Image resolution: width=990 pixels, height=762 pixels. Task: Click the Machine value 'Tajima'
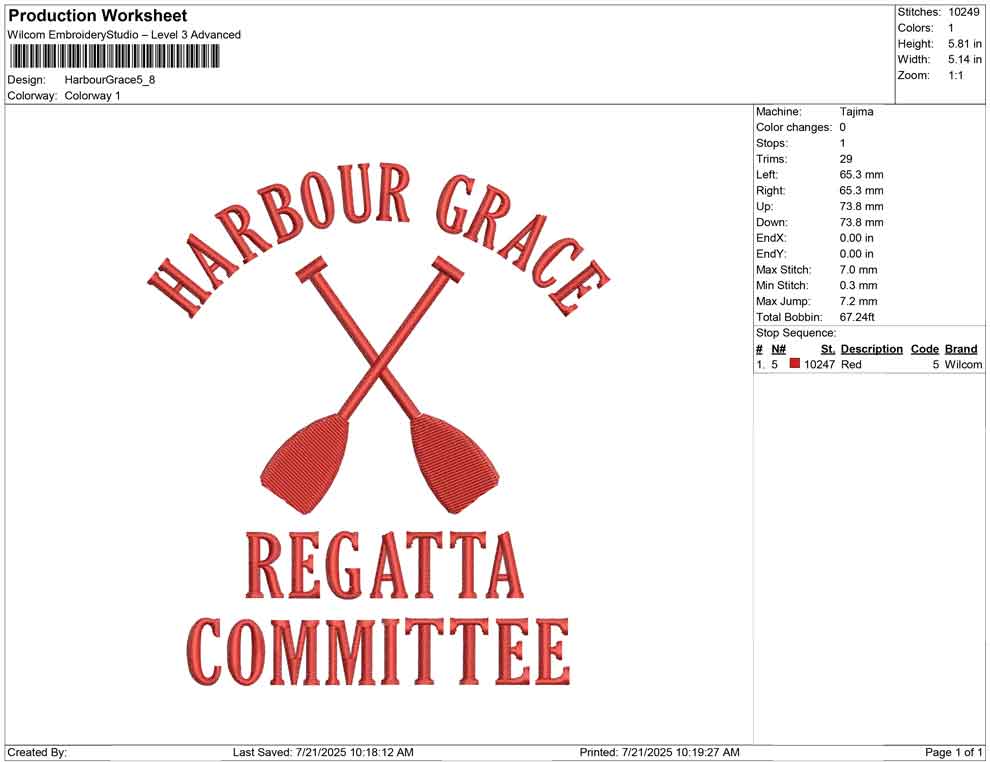(x=857, y=111)
